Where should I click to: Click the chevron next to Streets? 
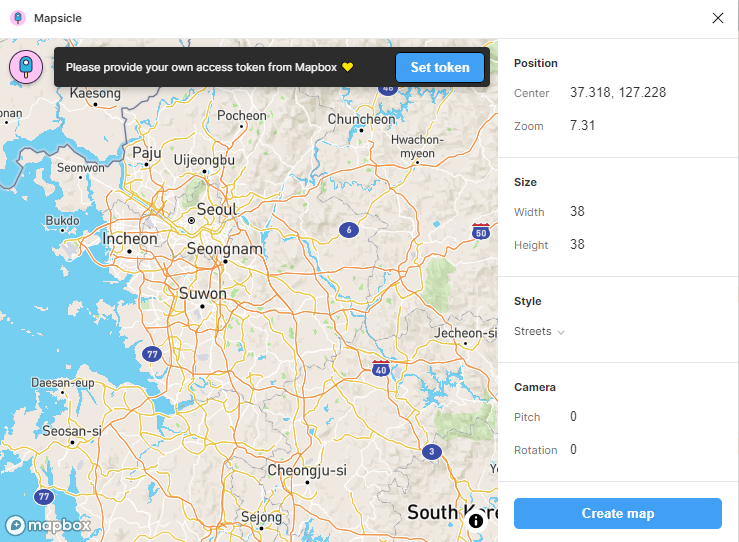(561, 332)
